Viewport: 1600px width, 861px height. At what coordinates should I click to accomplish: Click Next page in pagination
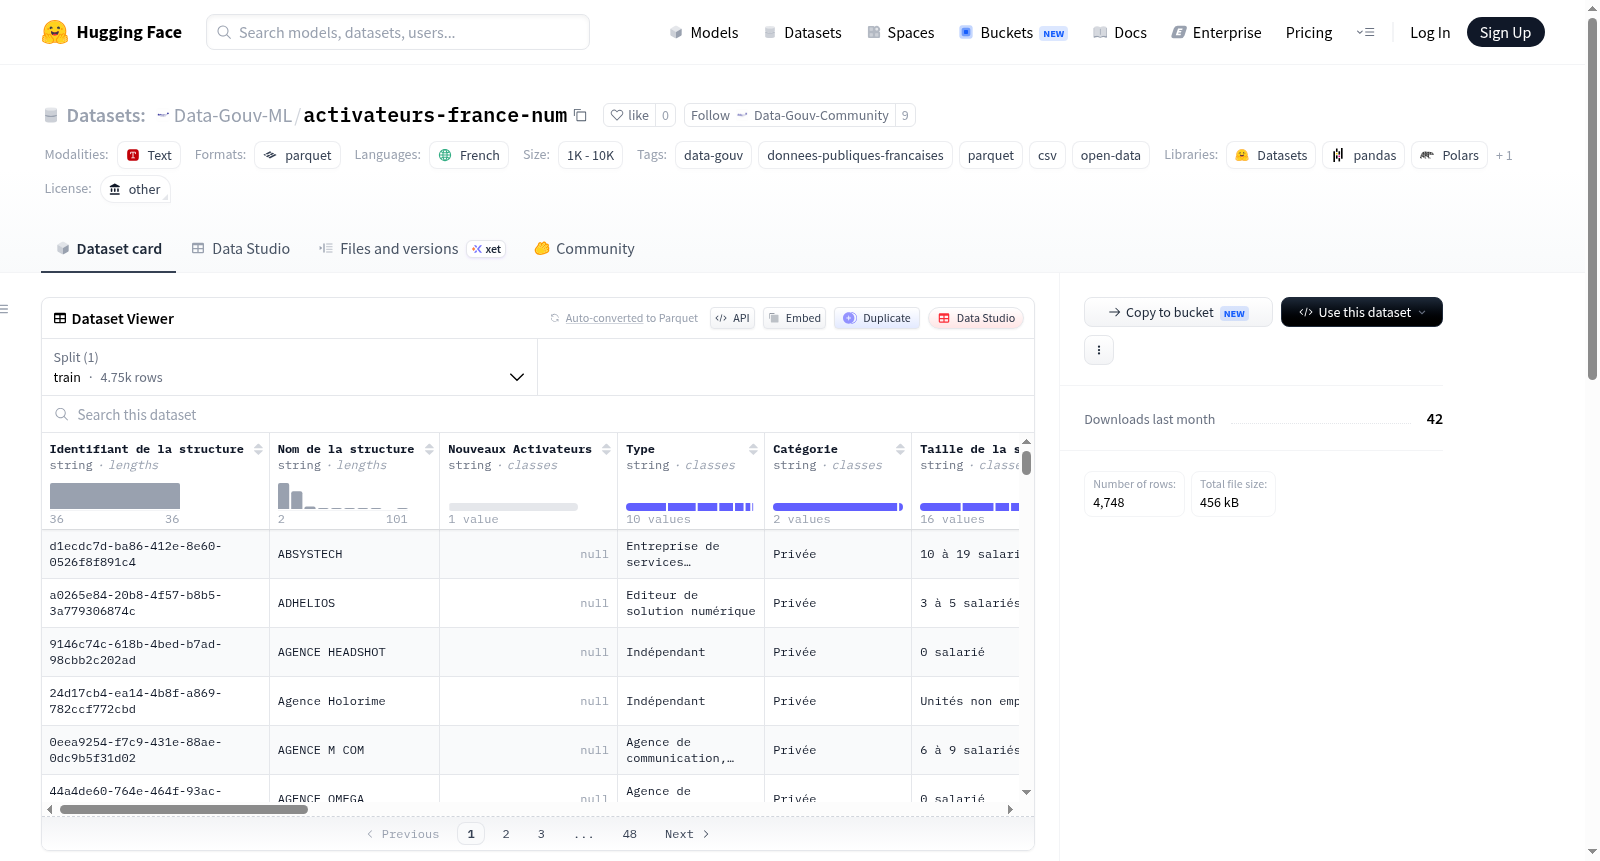[687, 834]
